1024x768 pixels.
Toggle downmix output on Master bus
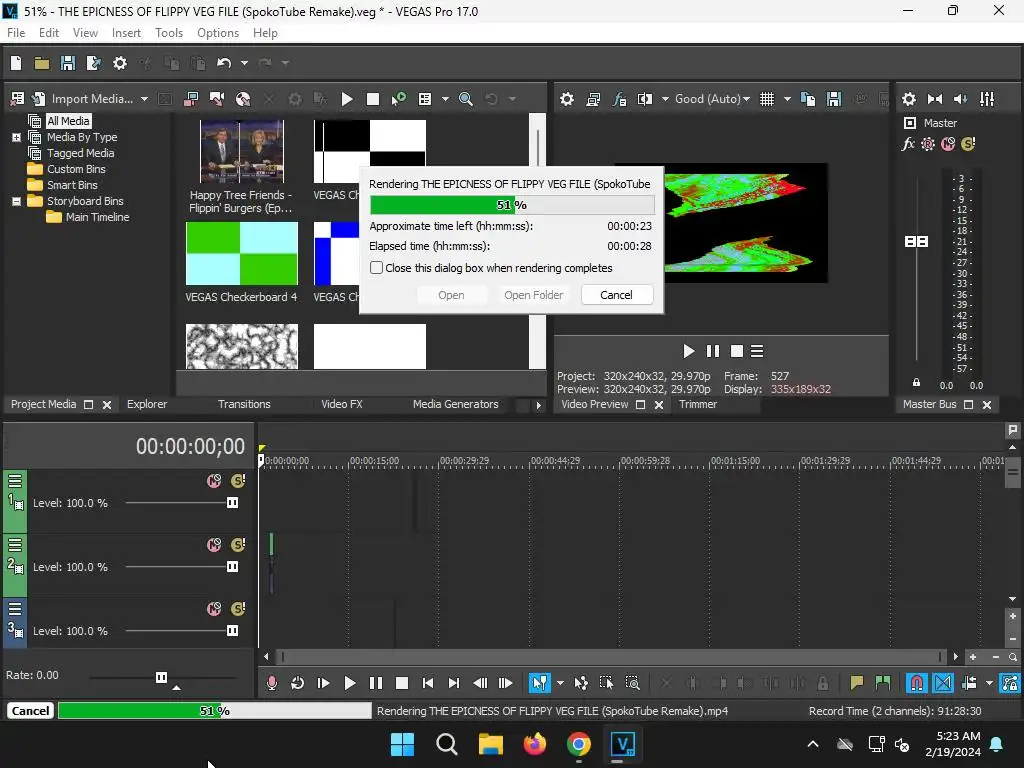point(935,99)
